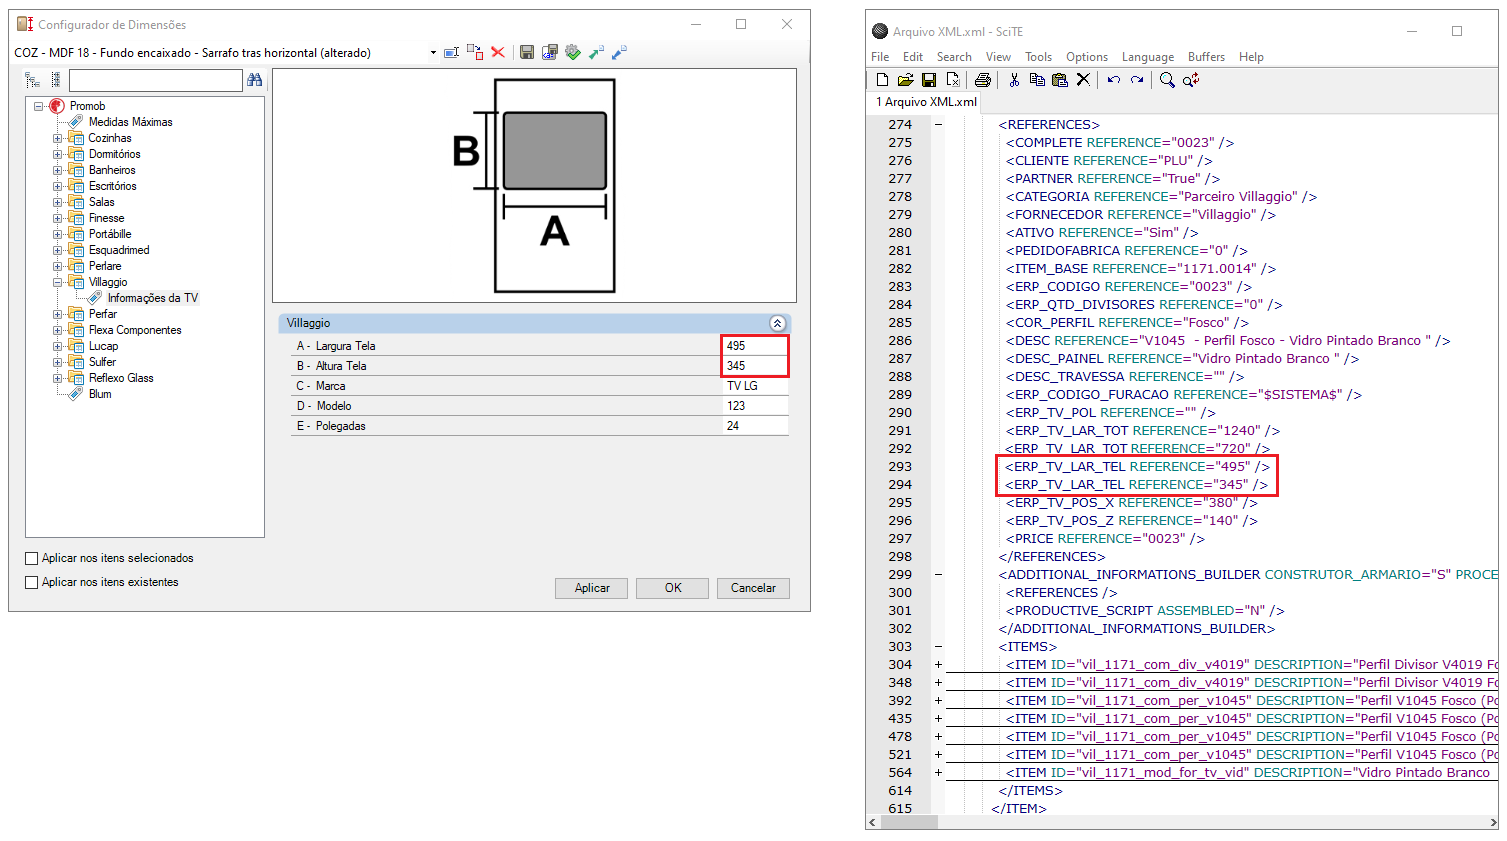The image size is (1507, 841).
Task: Select 'Informações da TV' tree item
Action: click(153, 298)
